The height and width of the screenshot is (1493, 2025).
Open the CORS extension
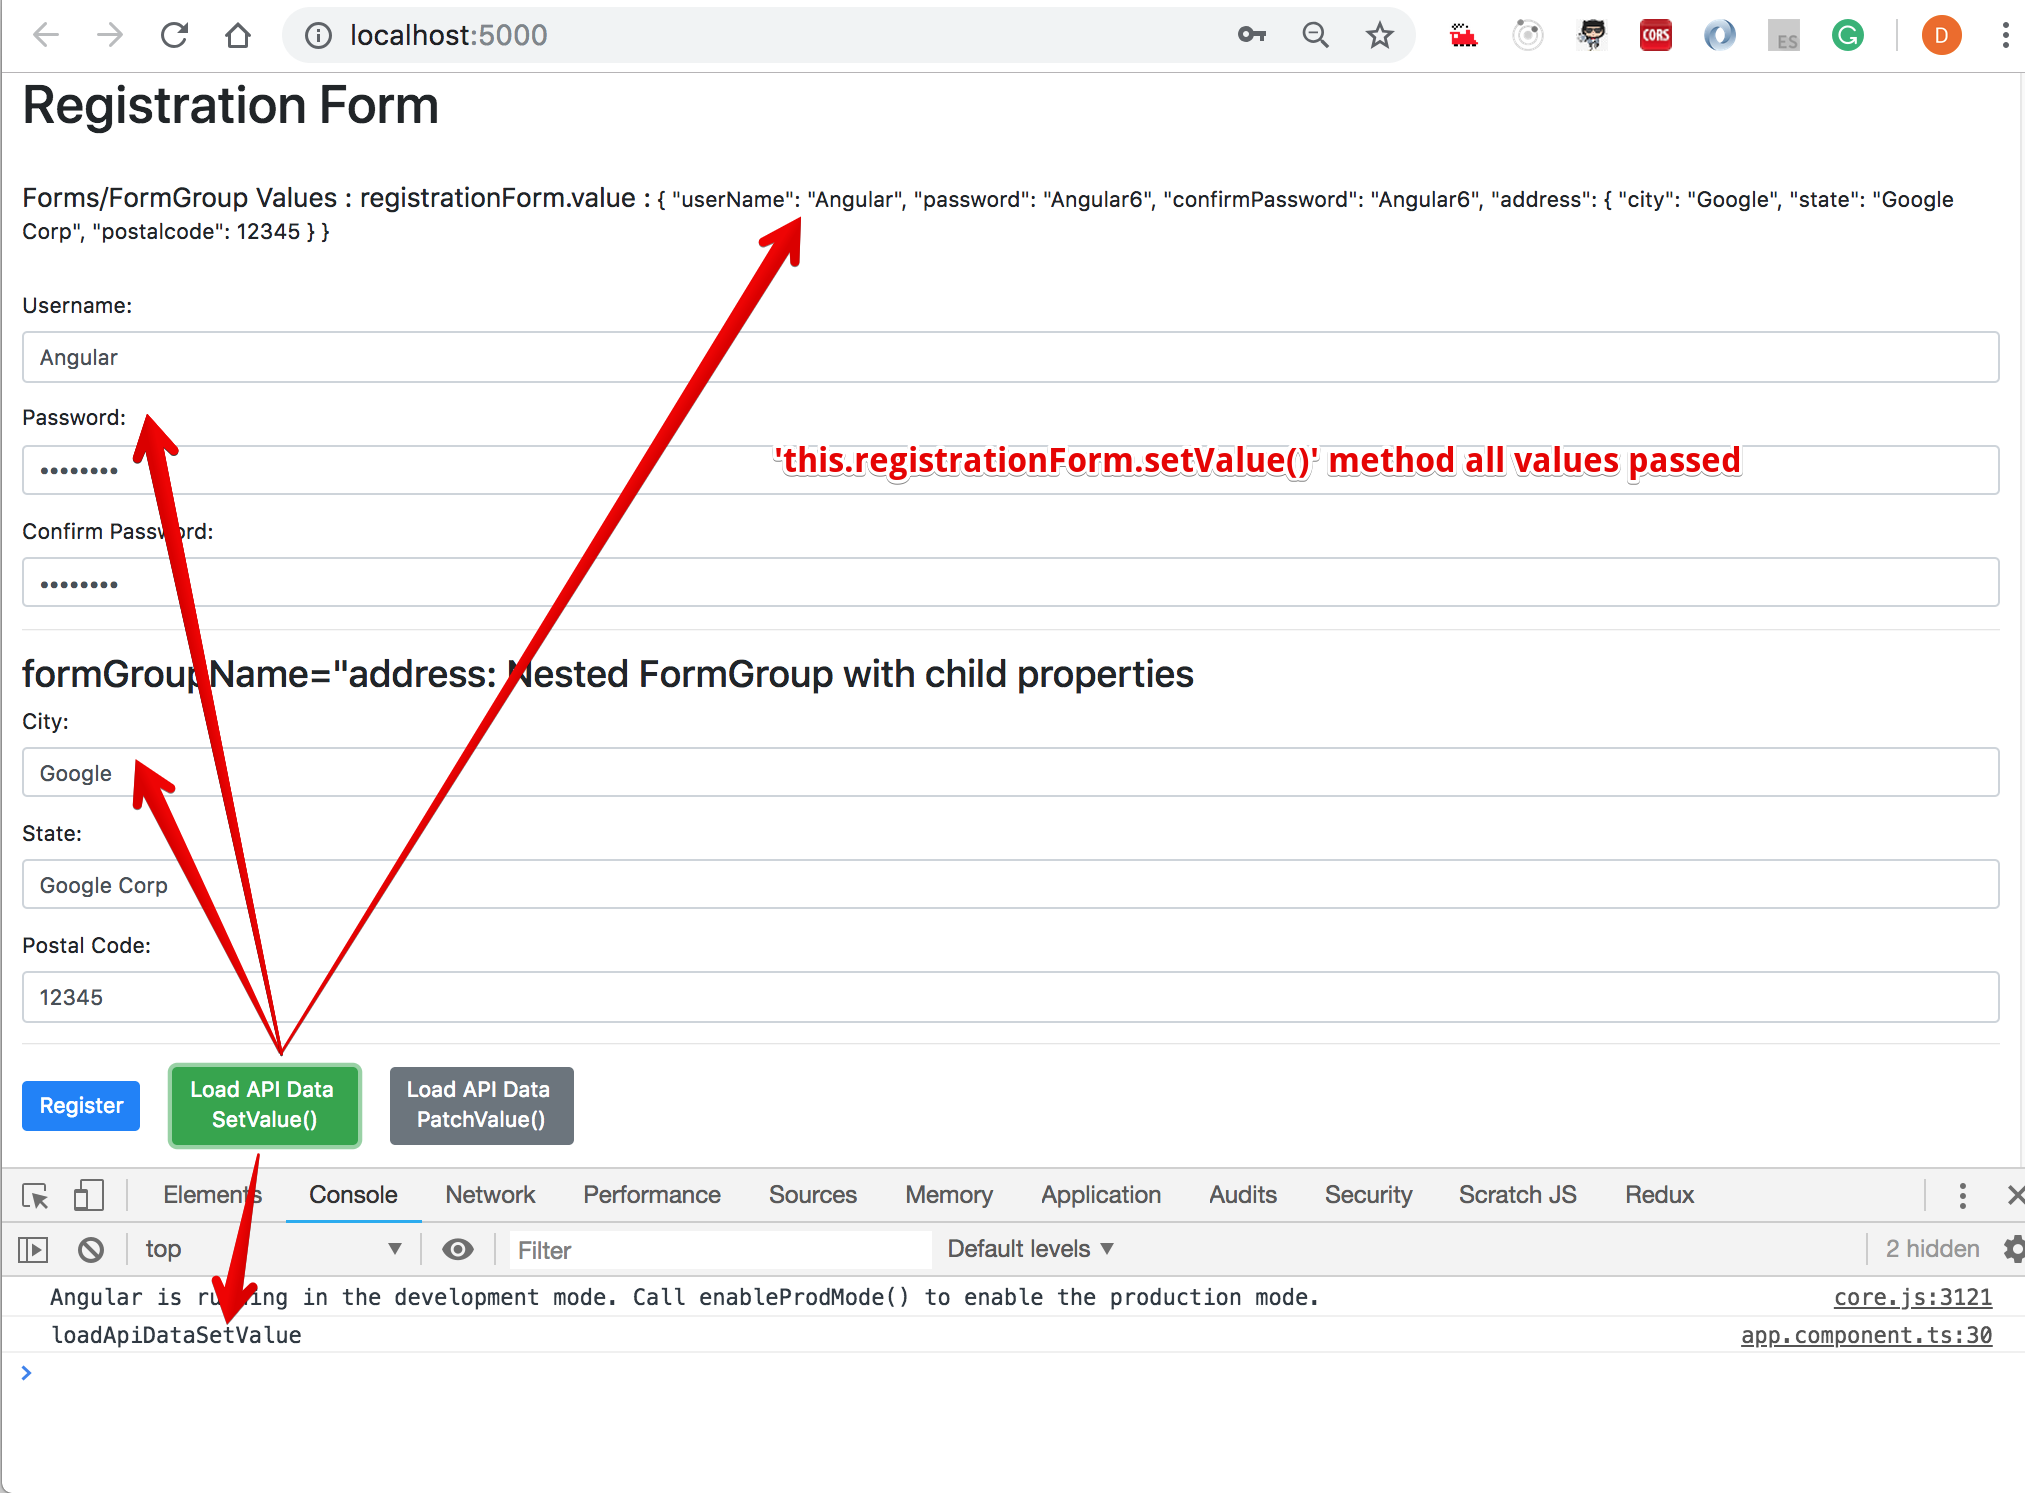(x=1655, y=34)
